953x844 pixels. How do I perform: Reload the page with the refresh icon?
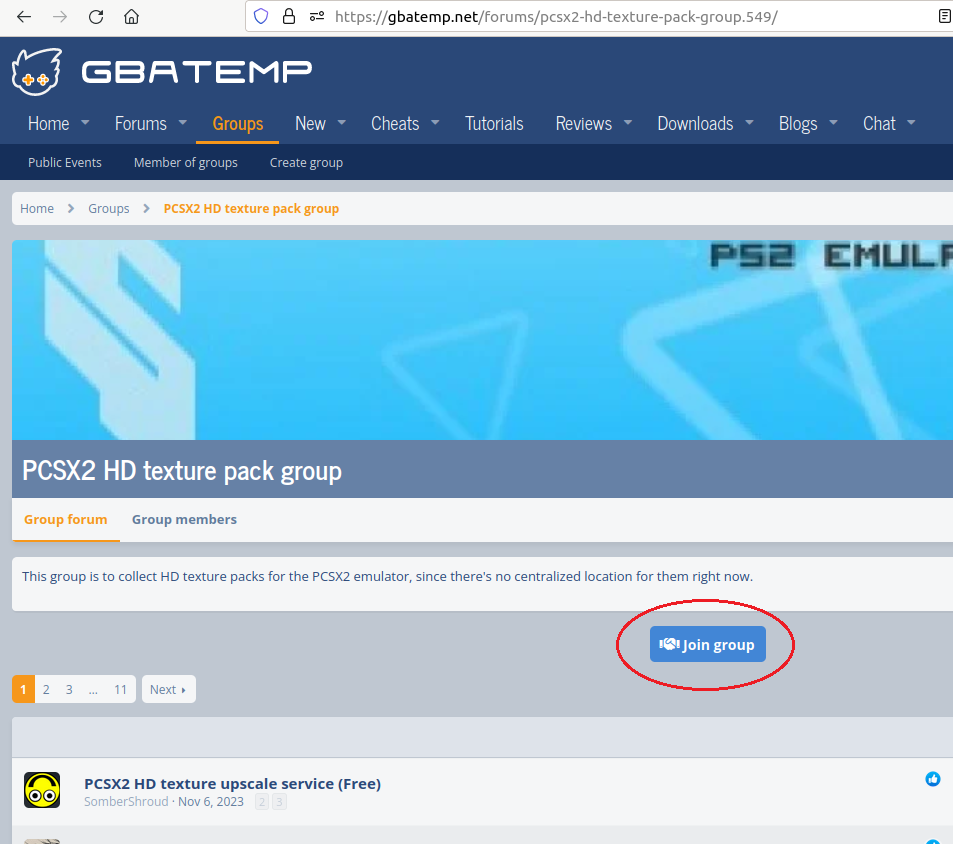(x=96, y=17)
